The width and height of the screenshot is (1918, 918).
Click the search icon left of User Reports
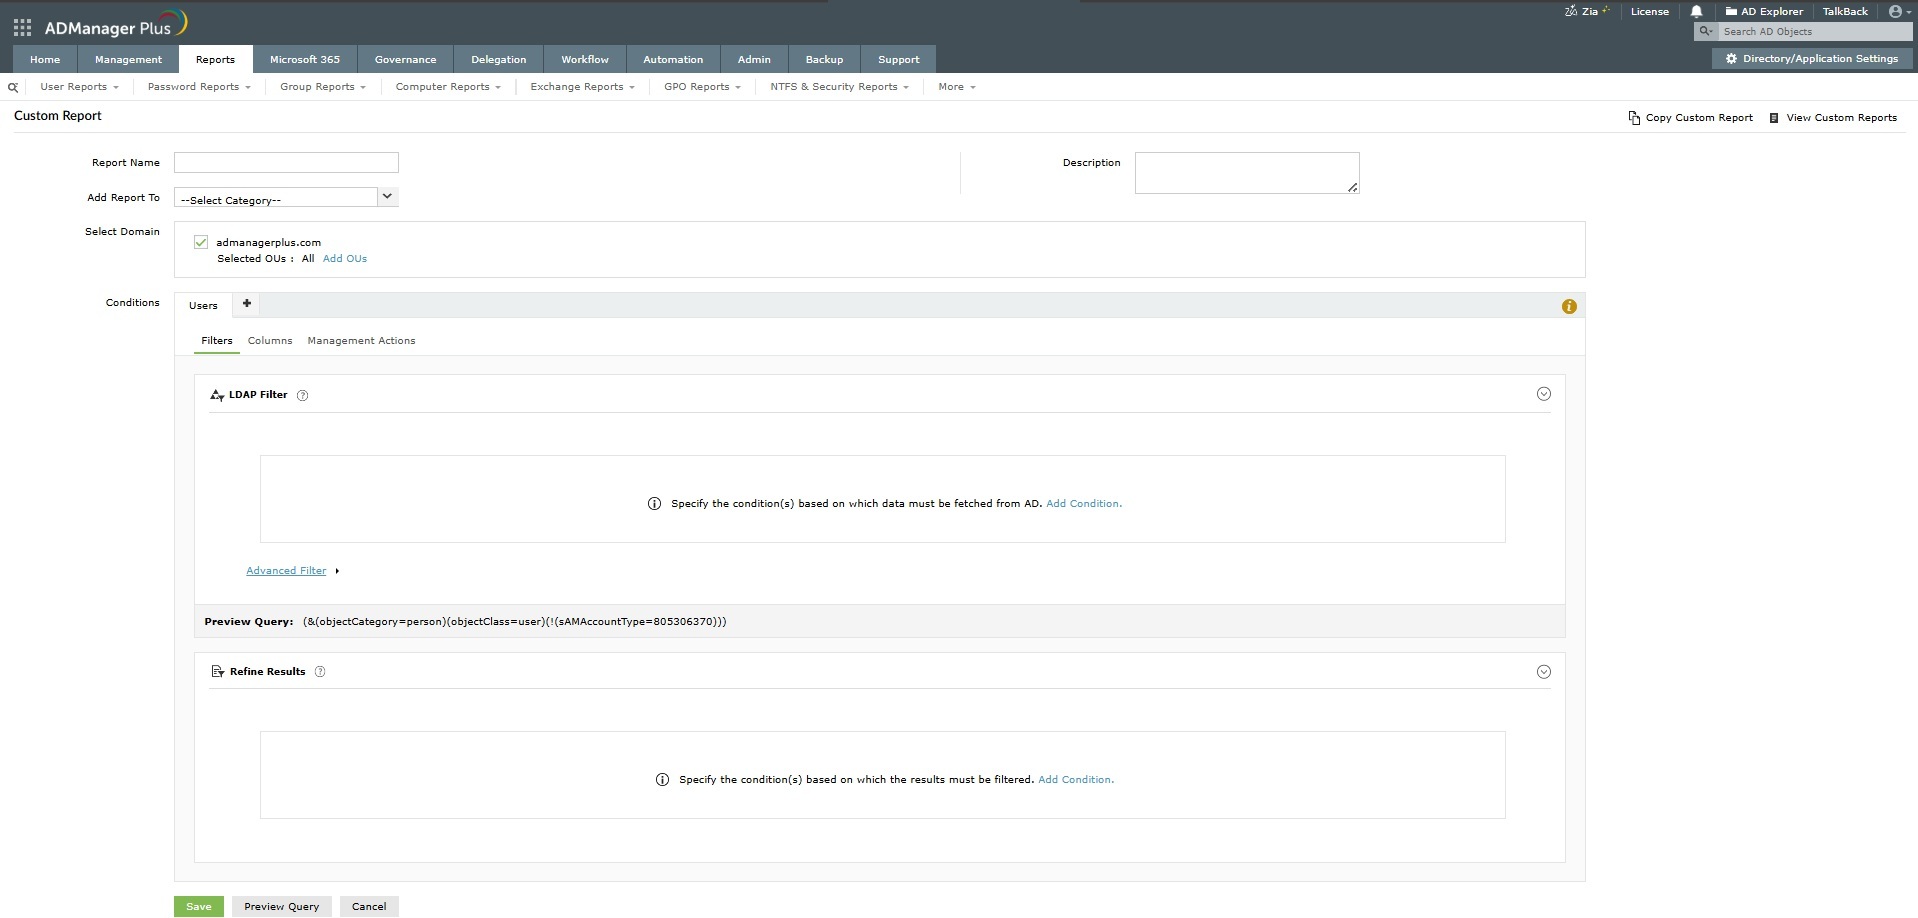[12, 87]
